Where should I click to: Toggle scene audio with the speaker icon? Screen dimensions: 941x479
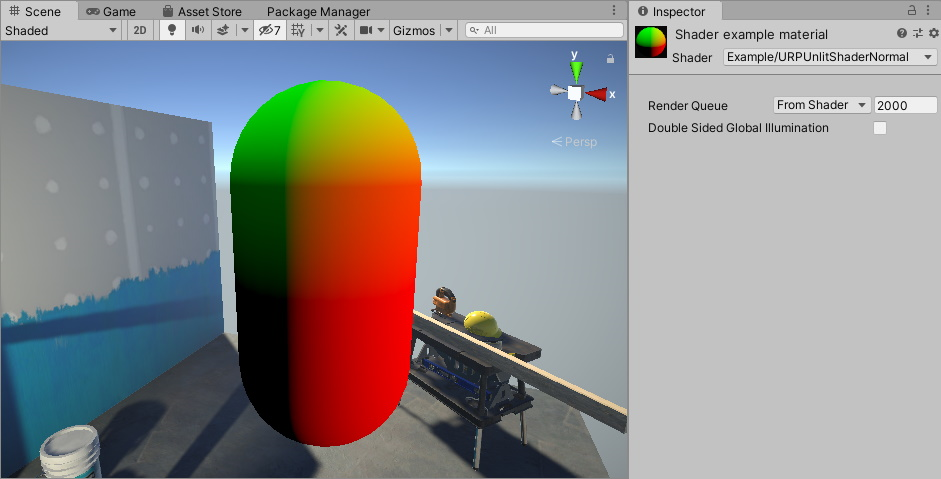197,30
